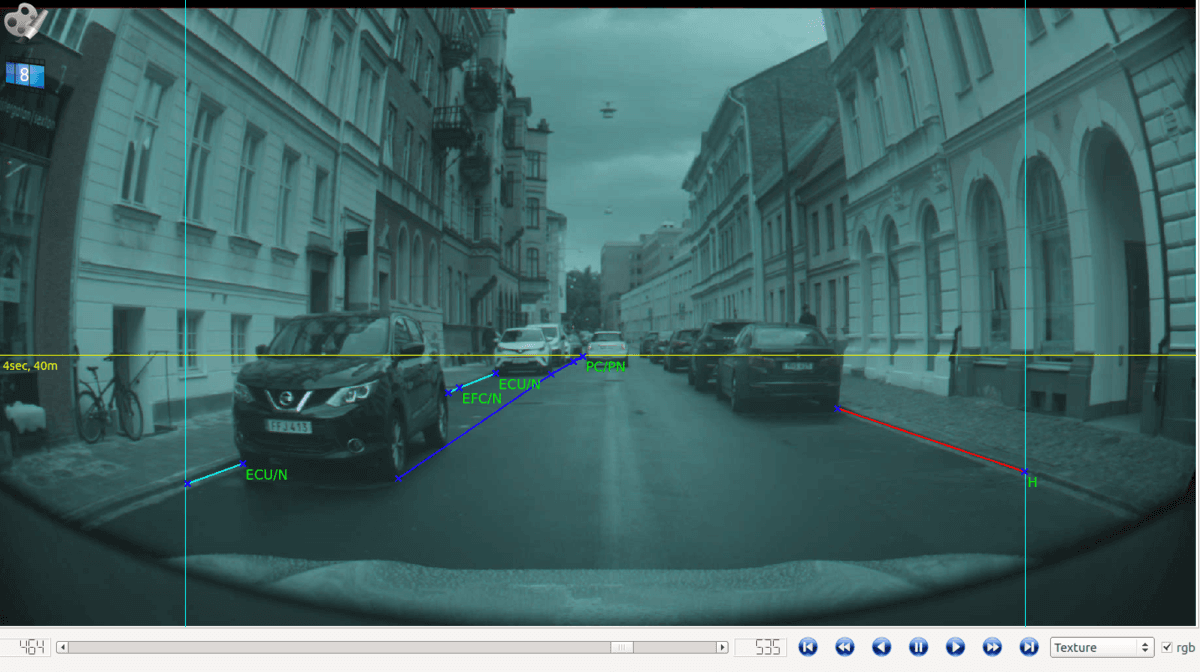1200x672 pixels.
Task: Jump to the first frame
Action: [x=808, y=647]
